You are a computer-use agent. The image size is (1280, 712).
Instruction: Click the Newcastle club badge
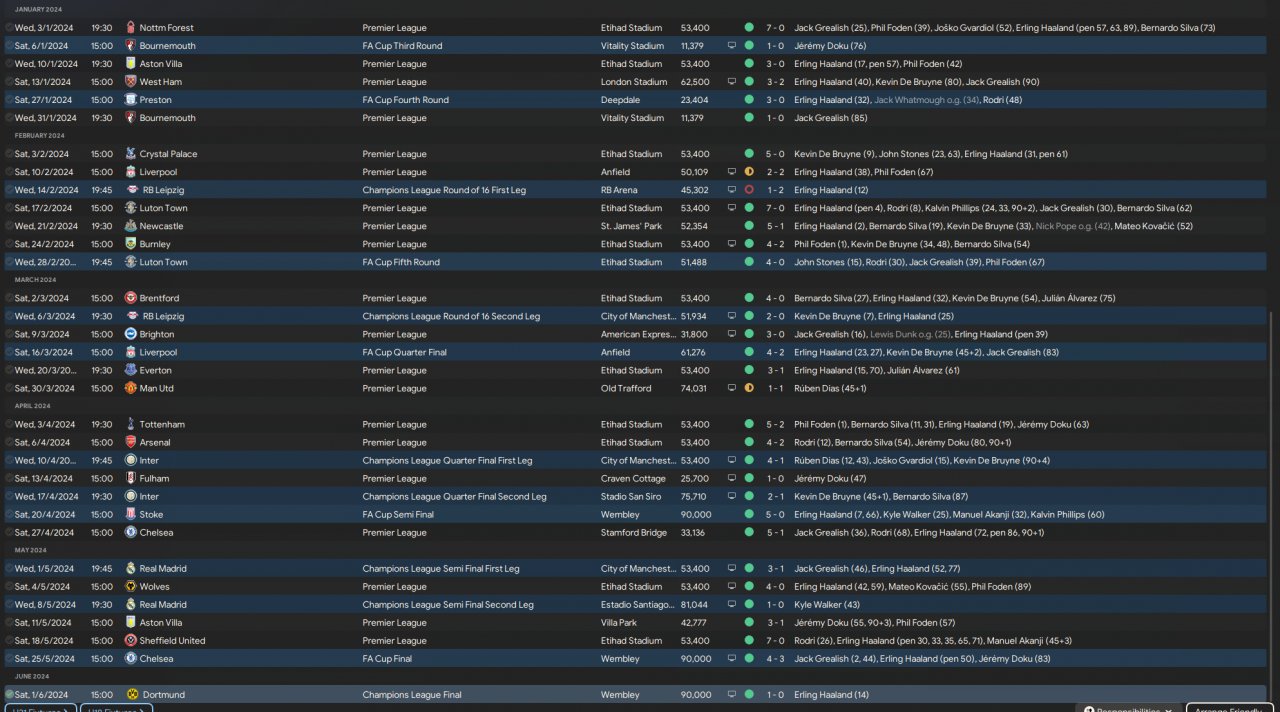coord(130,226)
